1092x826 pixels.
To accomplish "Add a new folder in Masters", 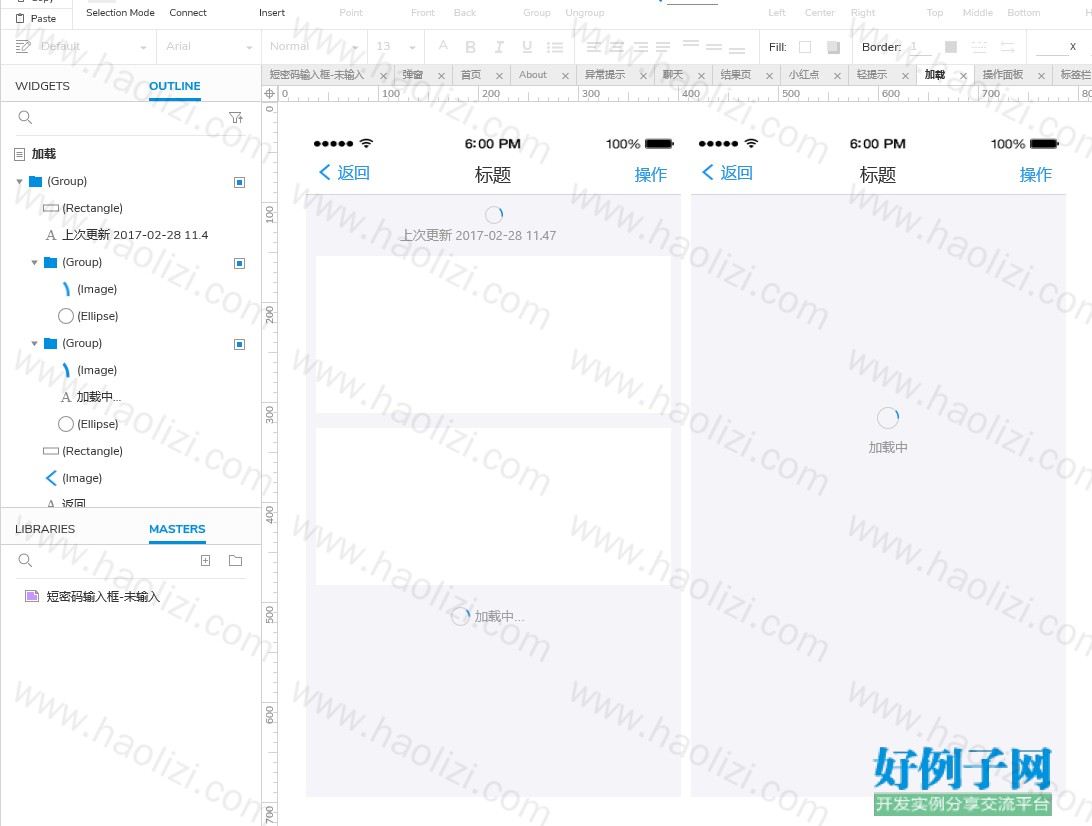I will click(x=235, y=561).
